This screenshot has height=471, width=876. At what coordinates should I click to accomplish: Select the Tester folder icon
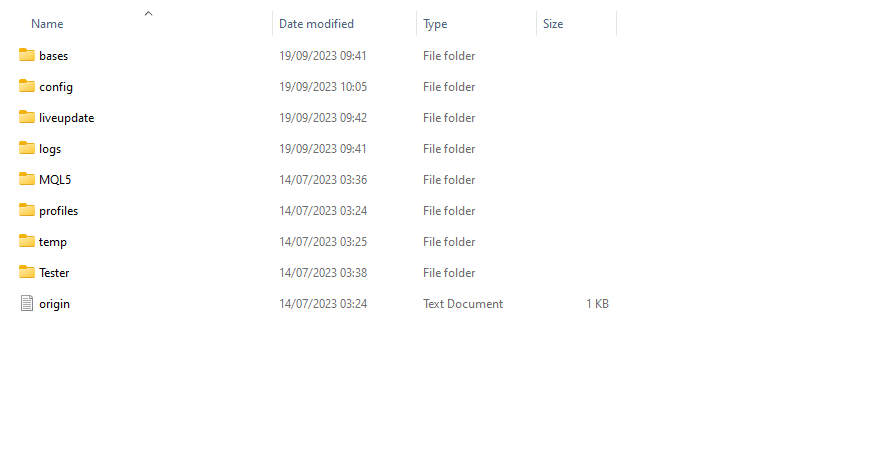click(x=27, y=272)
